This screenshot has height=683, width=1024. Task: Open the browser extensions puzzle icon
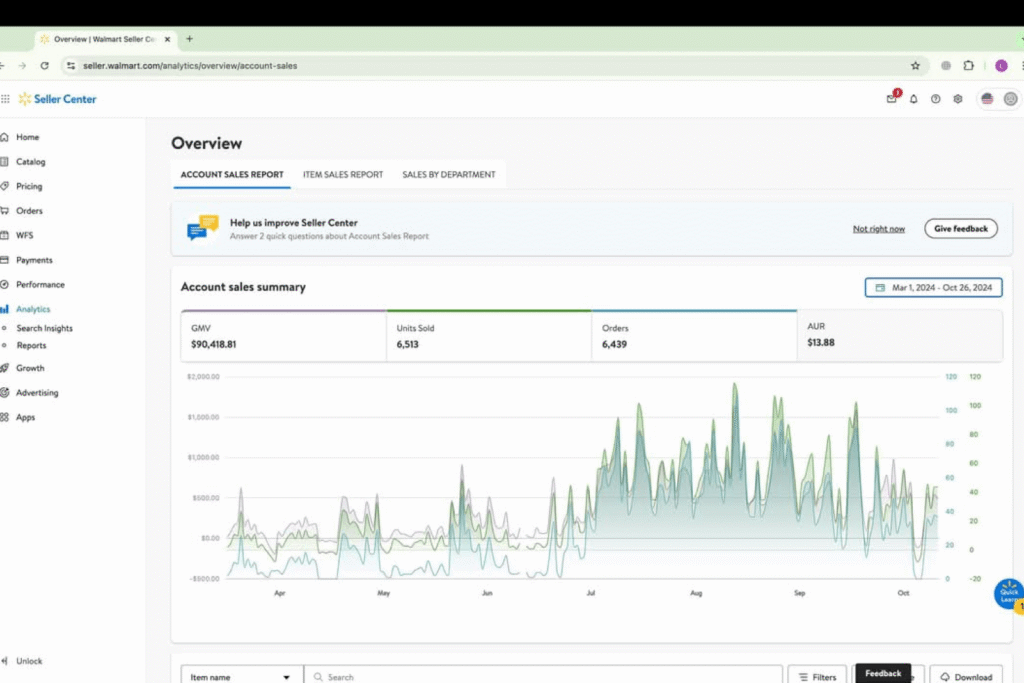pos(968,65)
